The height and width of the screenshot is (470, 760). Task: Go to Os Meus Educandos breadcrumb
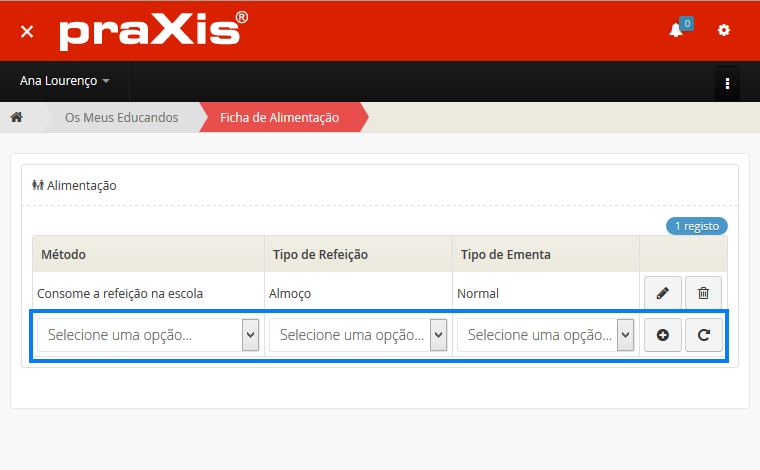pyautogui.click(x=121, y=117)
